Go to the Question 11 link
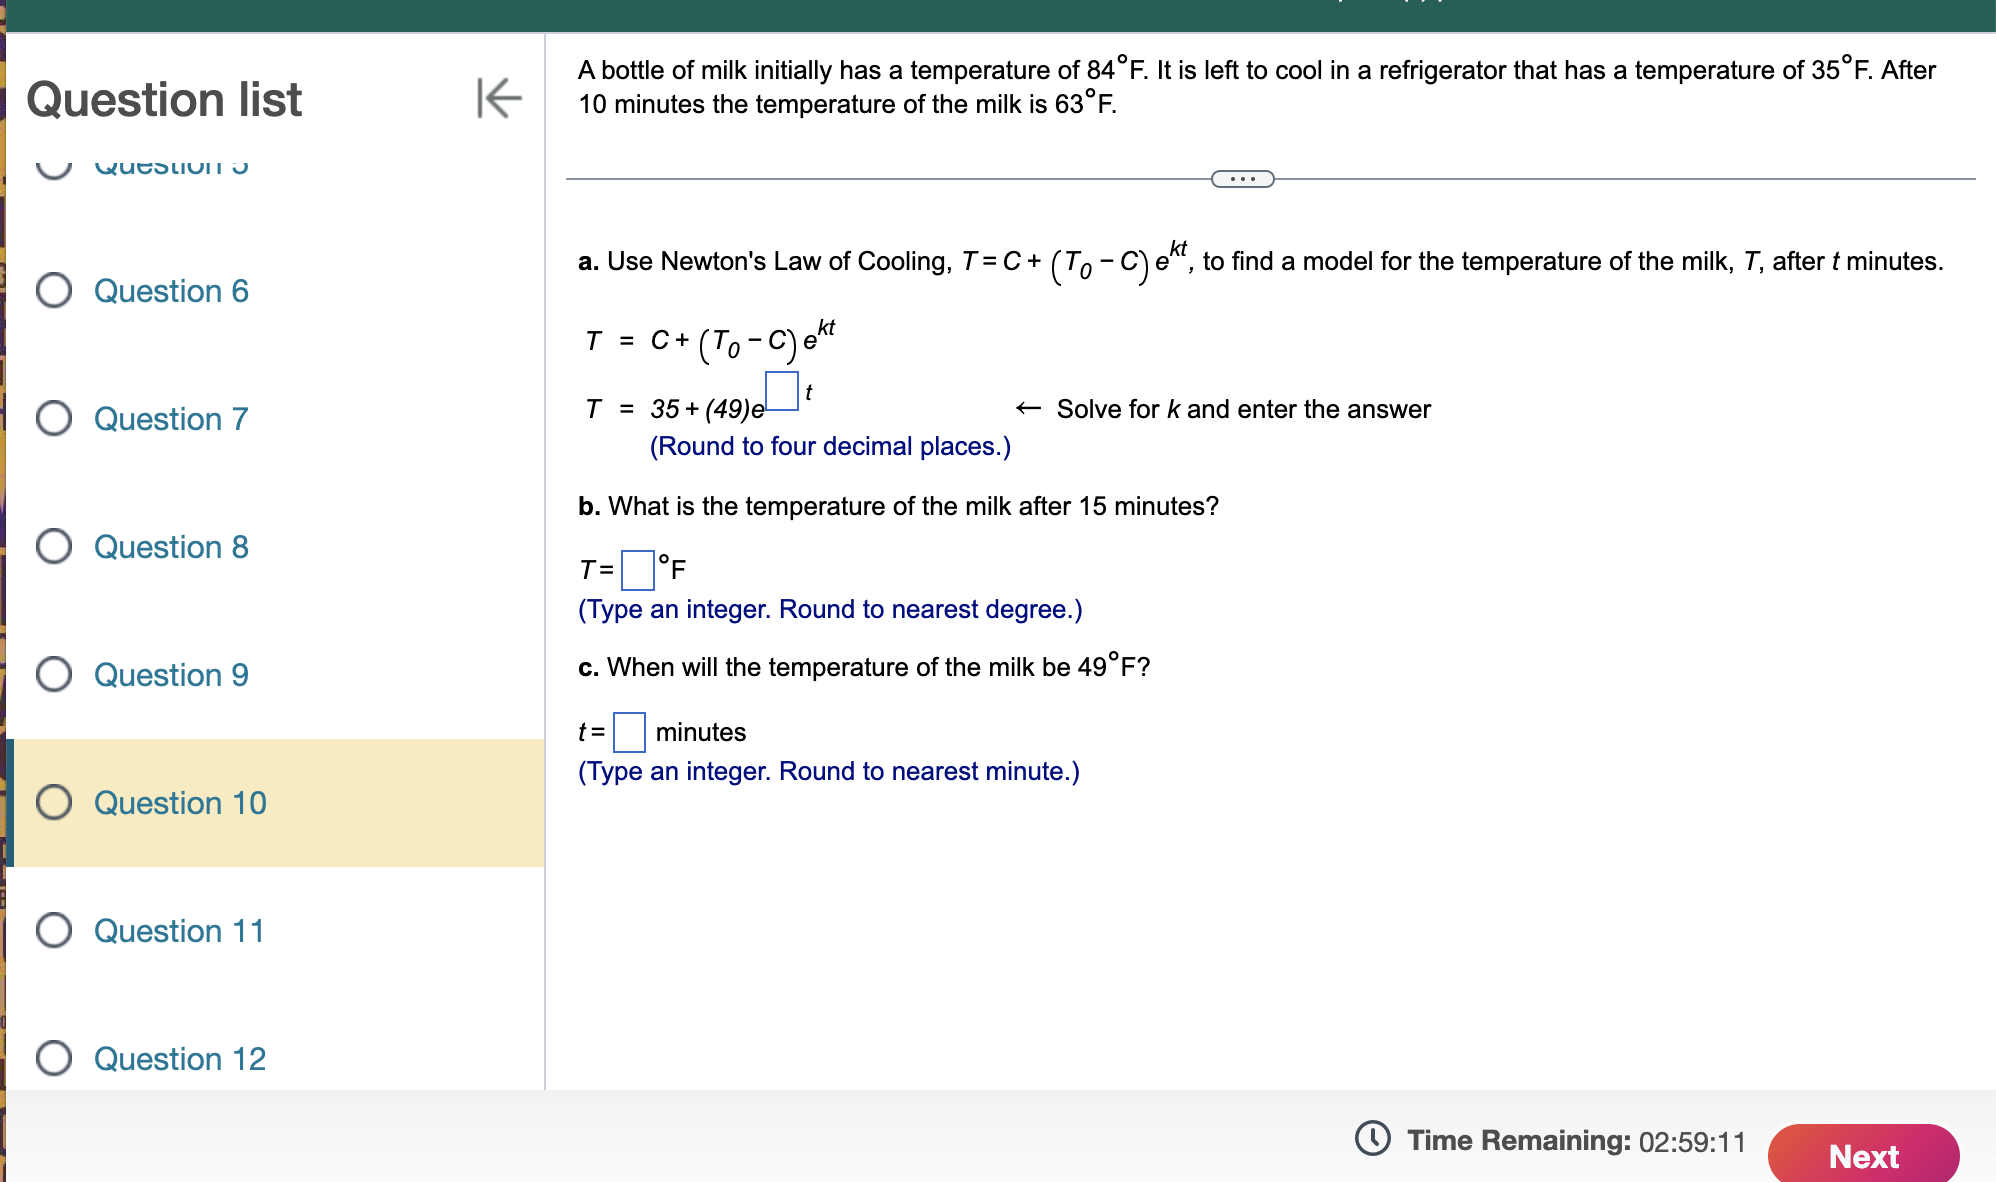The width and height of the screenshot is (1996, 1182). 179,931
